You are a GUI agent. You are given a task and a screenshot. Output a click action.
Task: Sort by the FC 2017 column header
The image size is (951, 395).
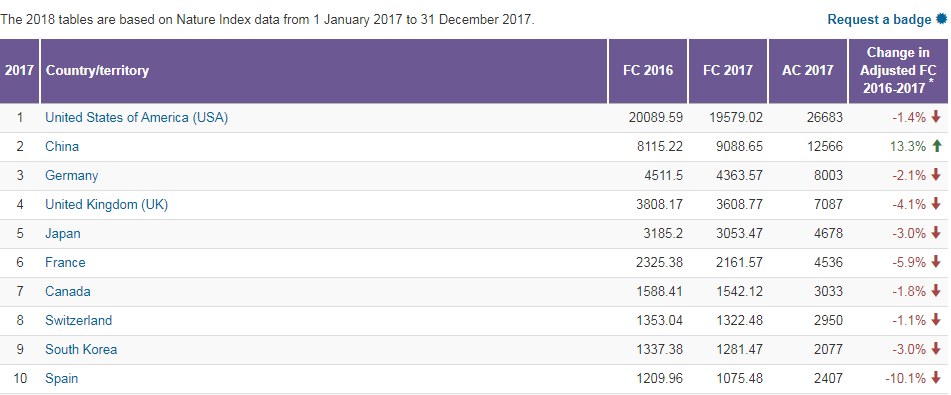coord(728,71)
